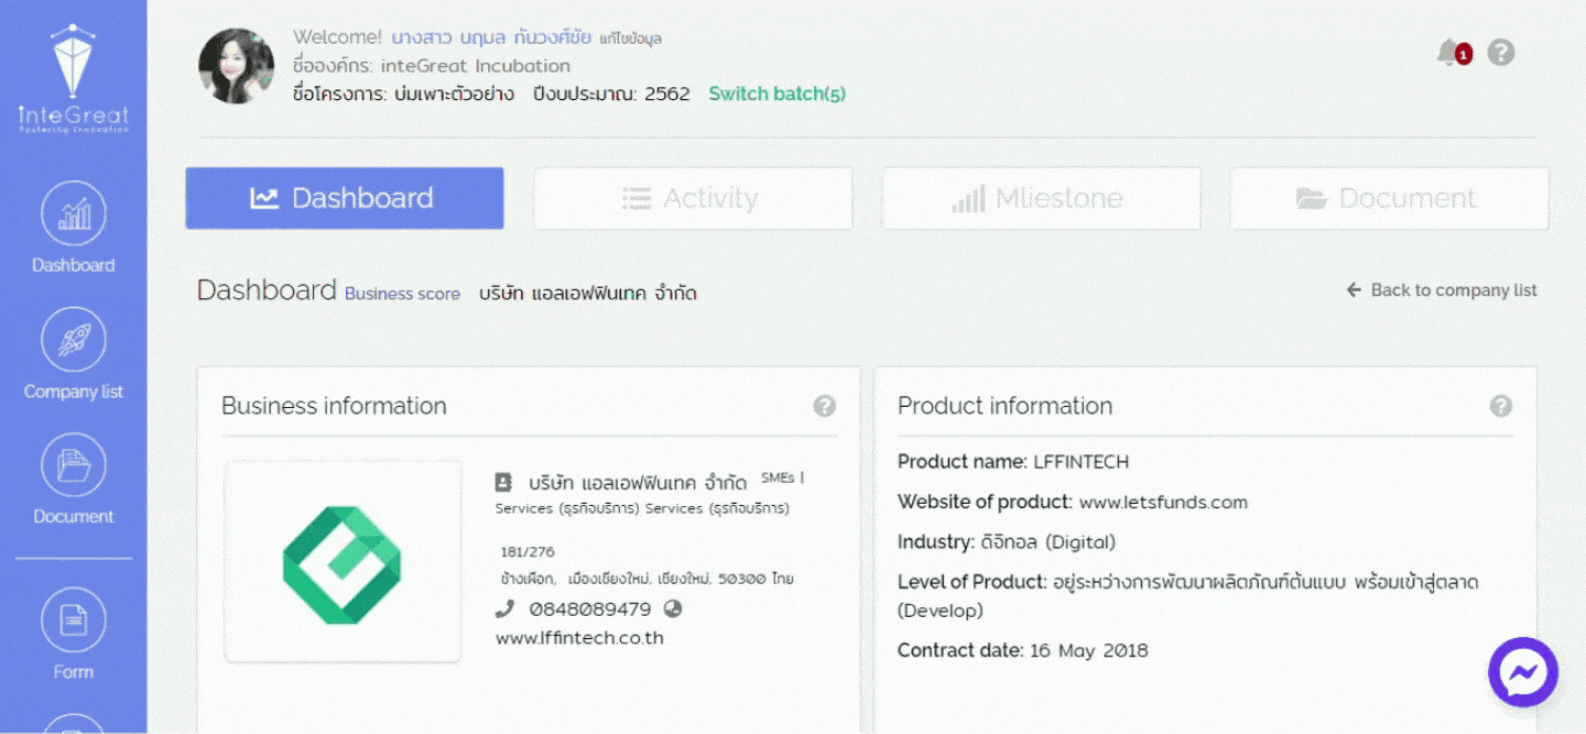Open the Messenger chat bubble

coord(1522,672)
